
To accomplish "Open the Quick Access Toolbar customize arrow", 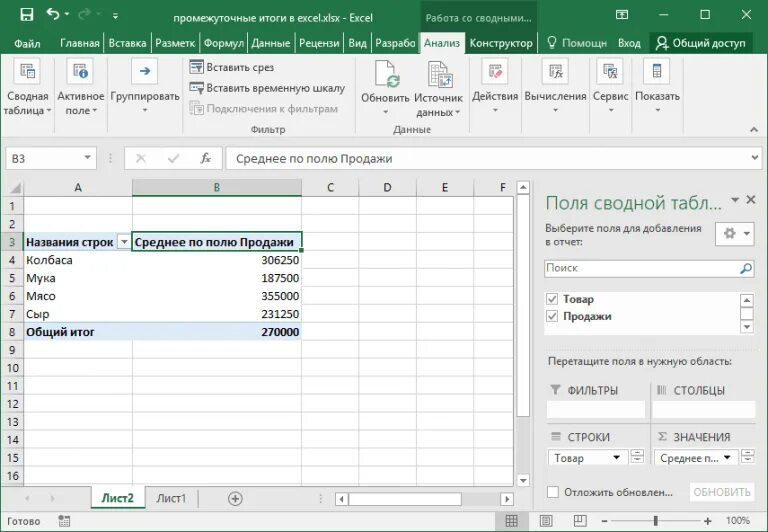I will (115, 16).
